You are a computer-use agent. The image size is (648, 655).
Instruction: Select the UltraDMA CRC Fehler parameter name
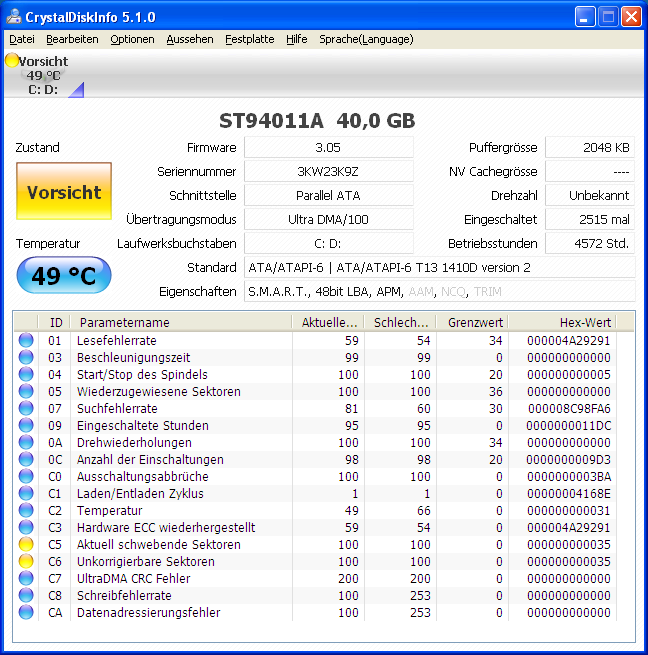[x=134, y=578]
